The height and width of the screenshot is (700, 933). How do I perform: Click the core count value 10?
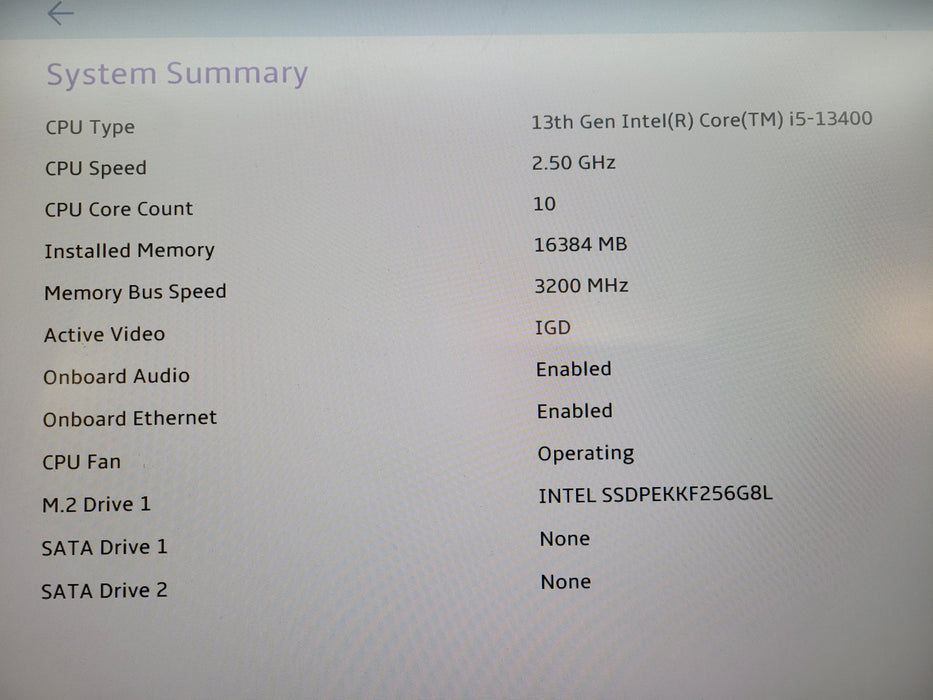(x=544, y=204)
